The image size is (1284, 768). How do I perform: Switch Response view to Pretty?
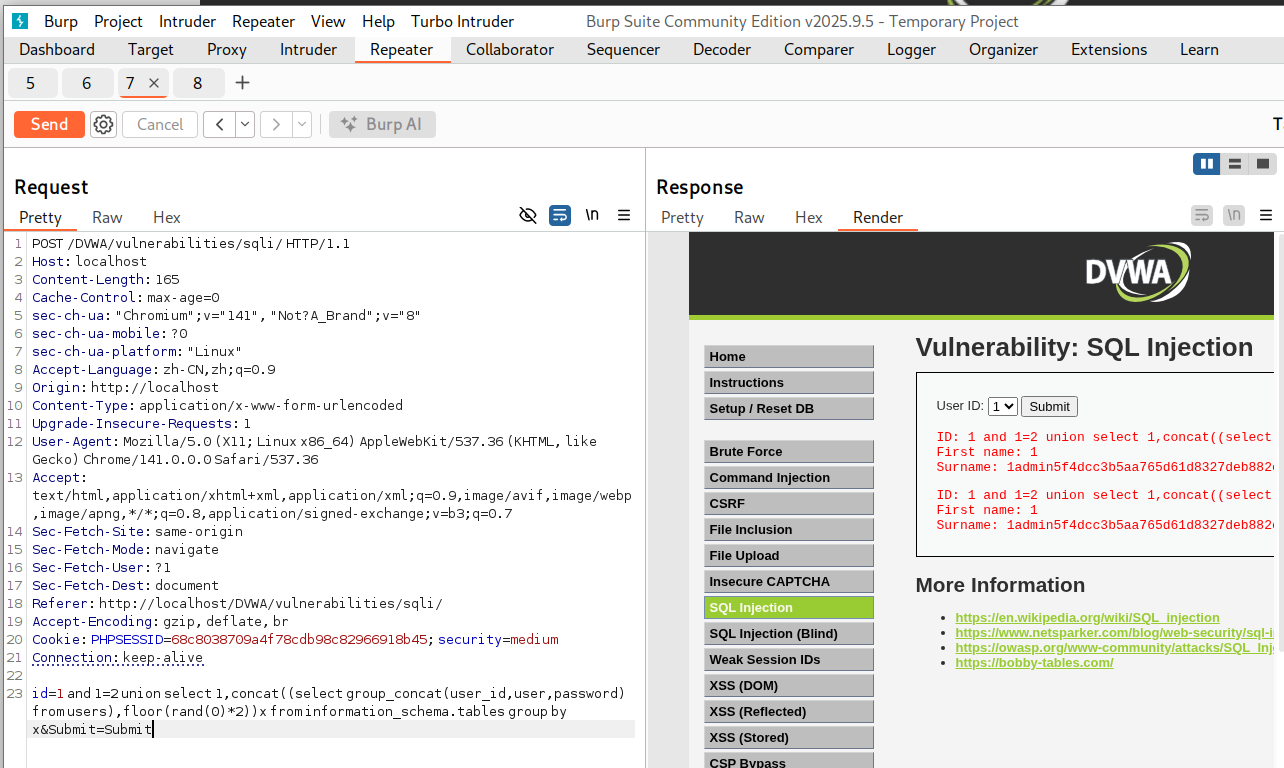coord(683,217)
